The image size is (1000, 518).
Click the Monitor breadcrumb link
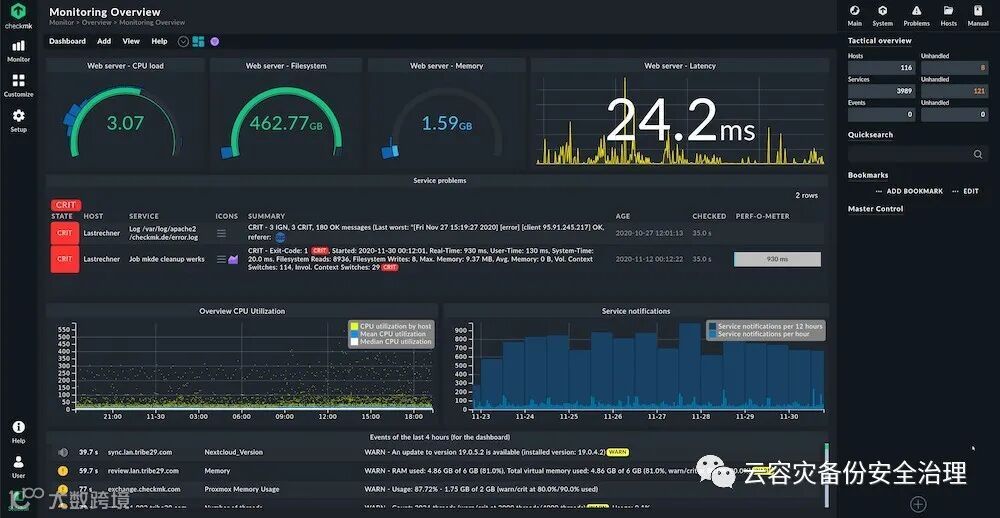tap(61, 22)
